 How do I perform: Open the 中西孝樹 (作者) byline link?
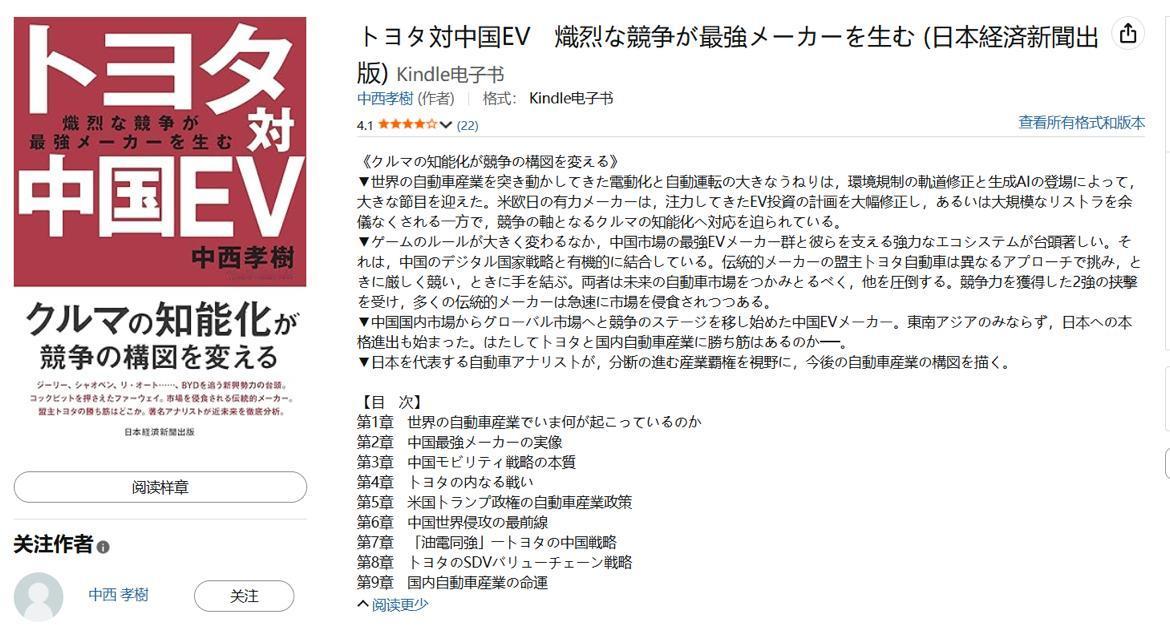385,99
